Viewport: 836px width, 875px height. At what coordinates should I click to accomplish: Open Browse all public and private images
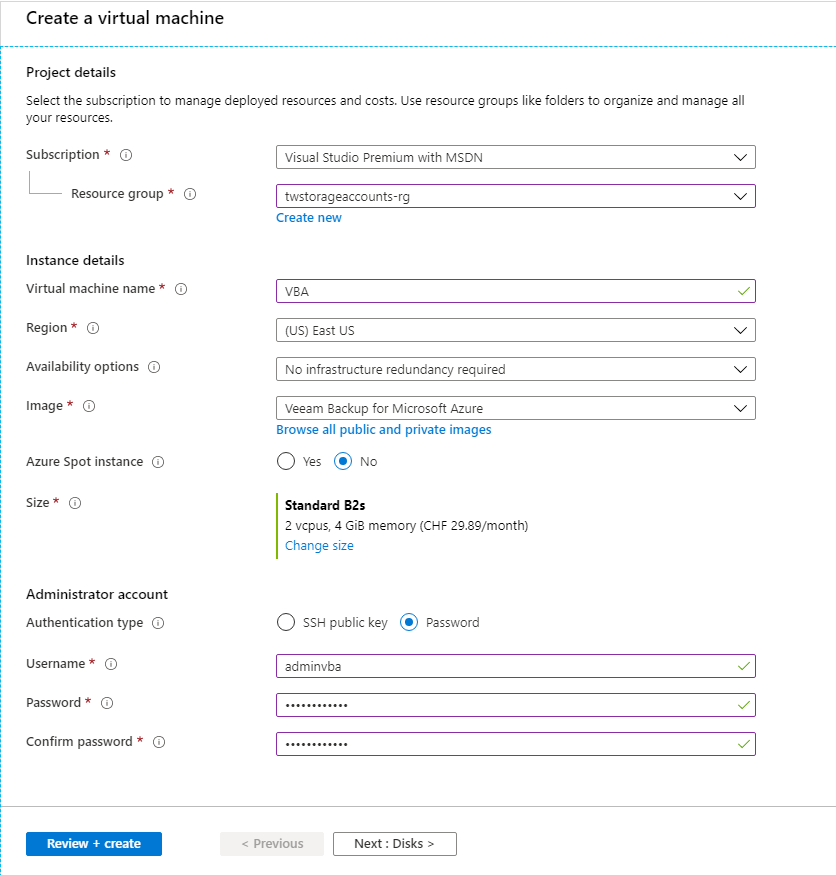pyautogui.click(x=384, y=430)
